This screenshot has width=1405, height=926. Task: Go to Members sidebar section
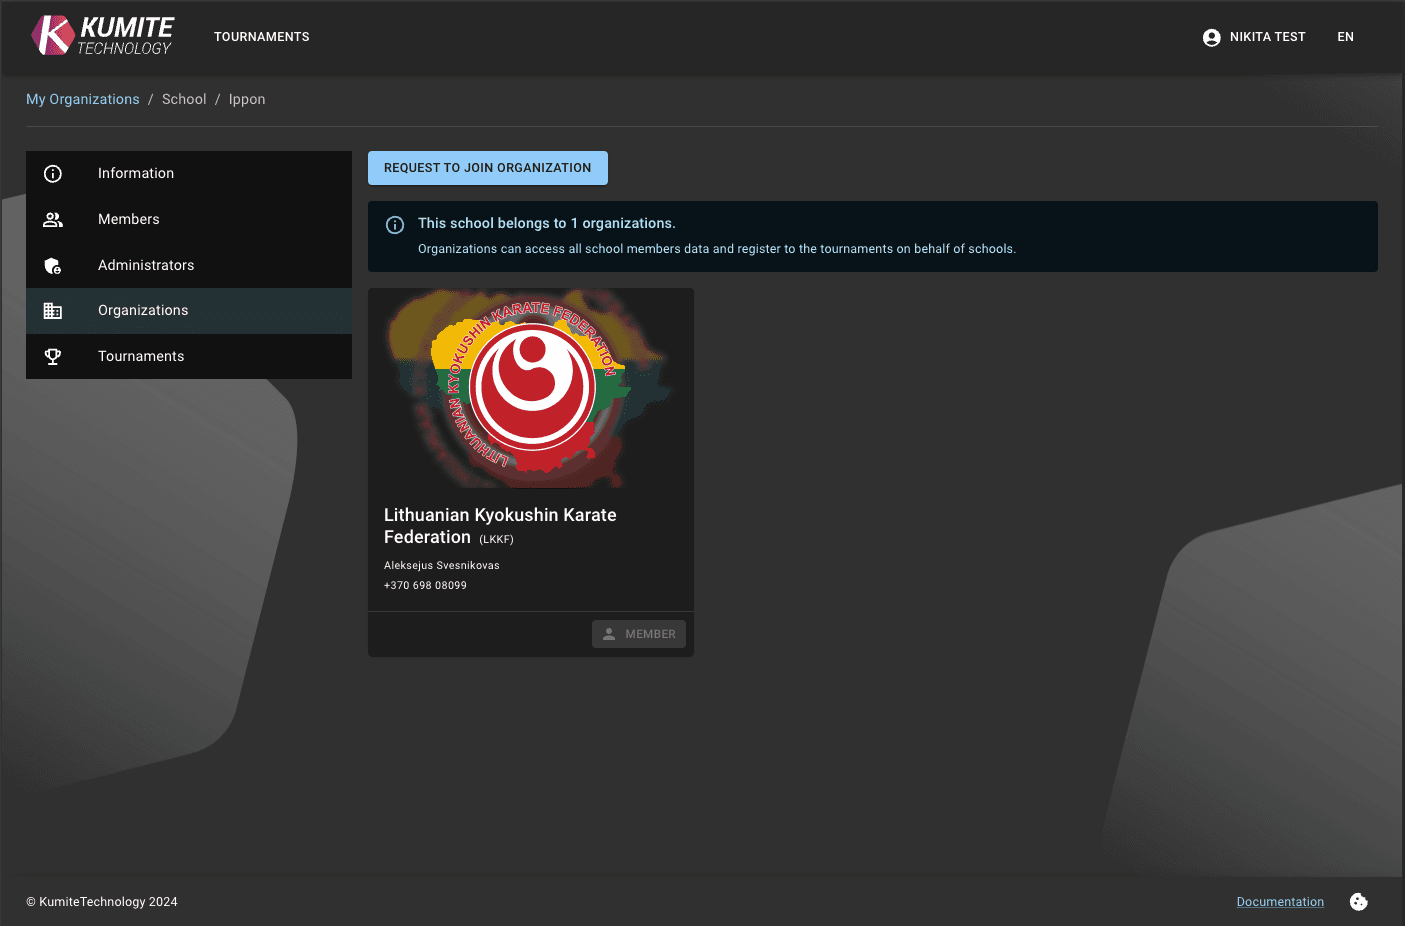click(129, 220)
